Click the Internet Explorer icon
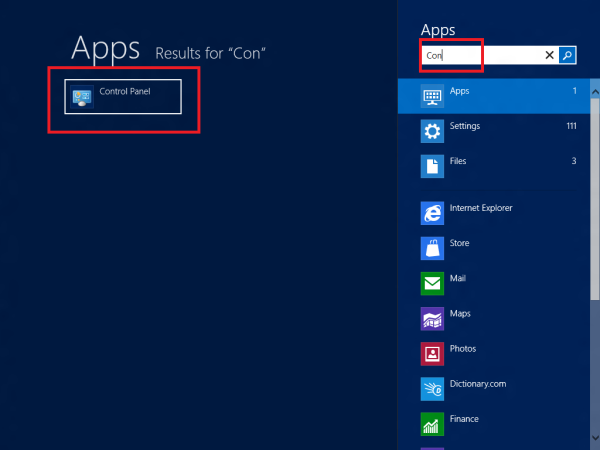The height and width of the screenshot is (450, 600). [432, 213]
